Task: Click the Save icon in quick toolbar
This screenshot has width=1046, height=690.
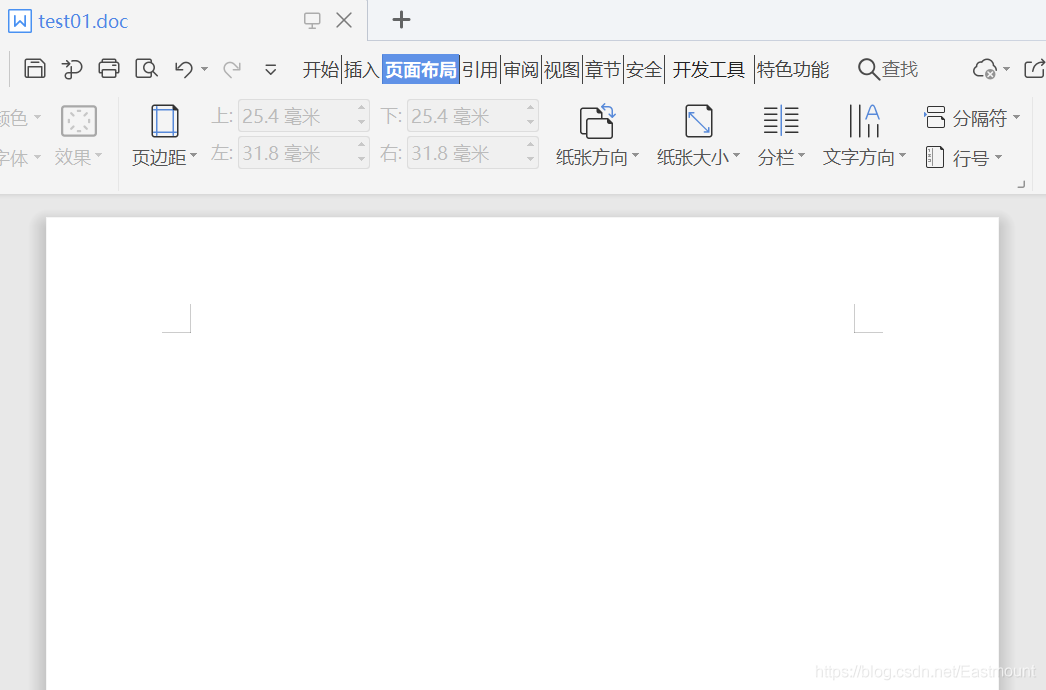Action: pos(35,69)
